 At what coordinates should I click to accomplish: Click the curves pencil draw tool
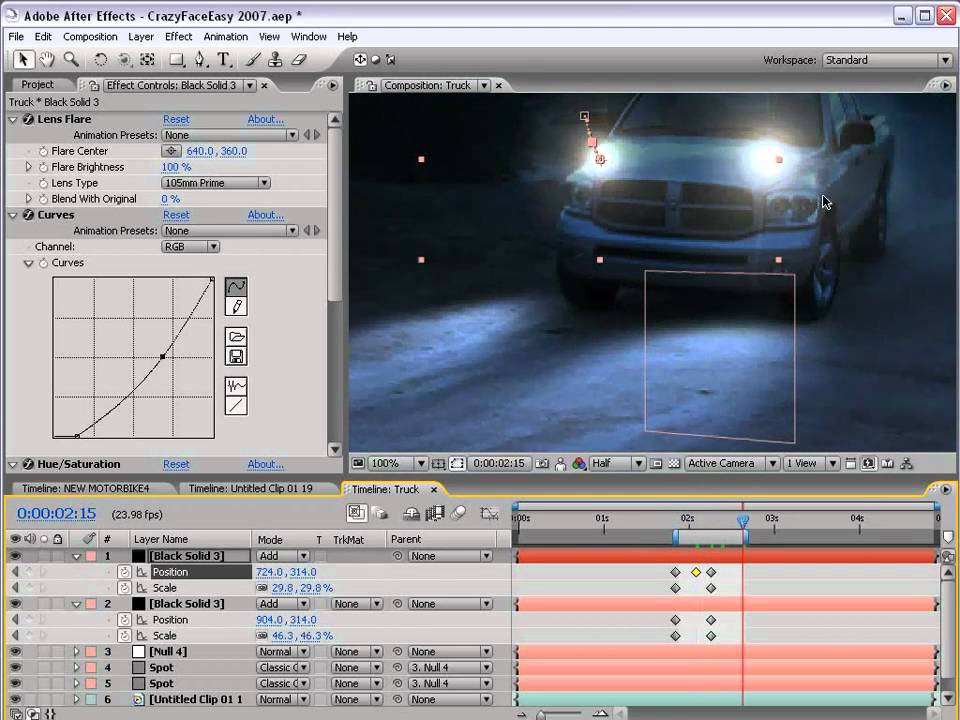pos(237,307)
